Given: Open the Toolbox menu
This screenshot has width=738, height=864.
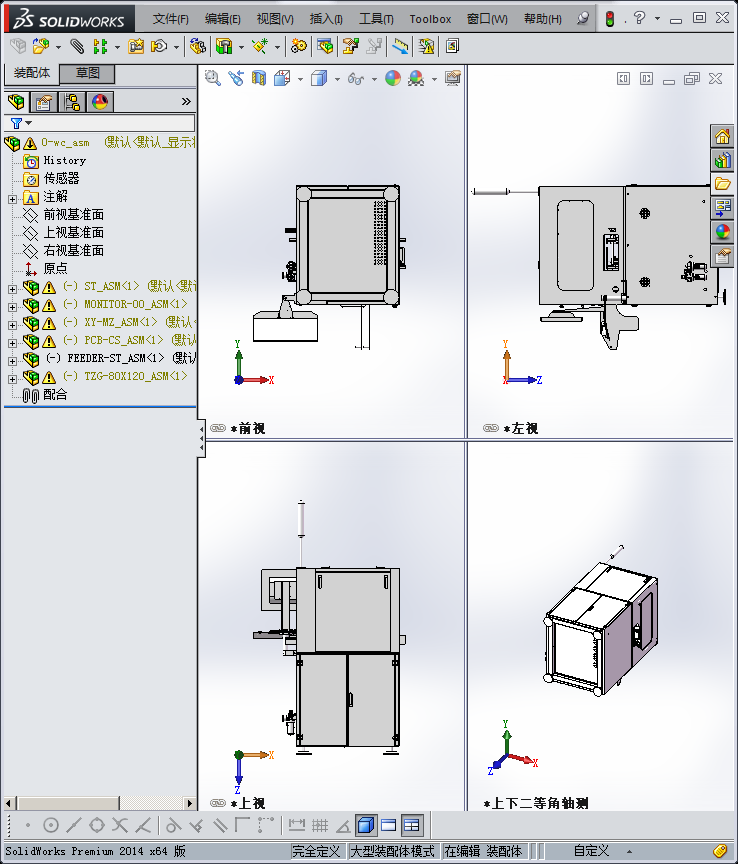Looking at the screenshot, I should click(x=430, y=19).
